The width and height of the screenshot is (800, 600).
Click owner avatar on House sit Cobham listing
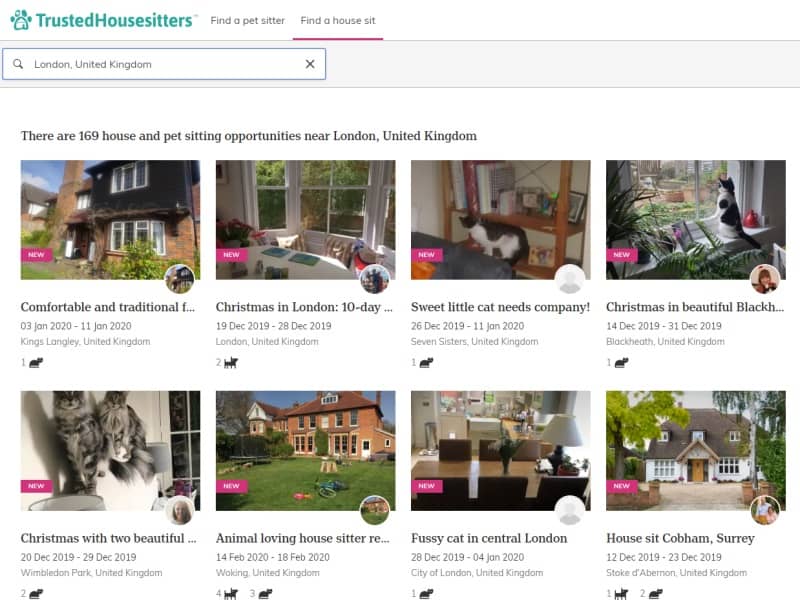coord(765,510)
